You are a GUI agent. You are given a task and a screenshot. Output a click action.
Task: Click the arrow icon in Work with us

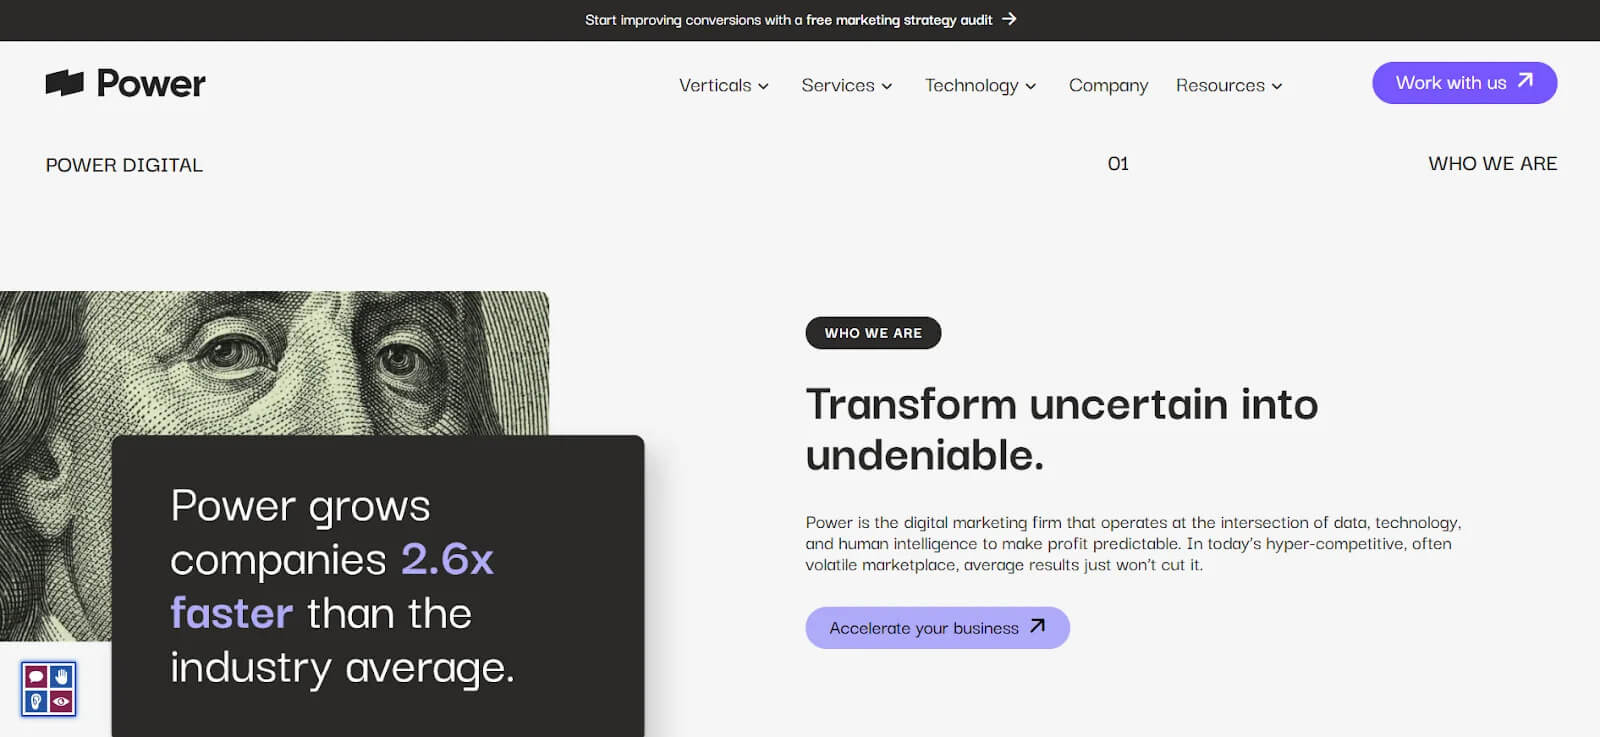tap(1525, 81)
